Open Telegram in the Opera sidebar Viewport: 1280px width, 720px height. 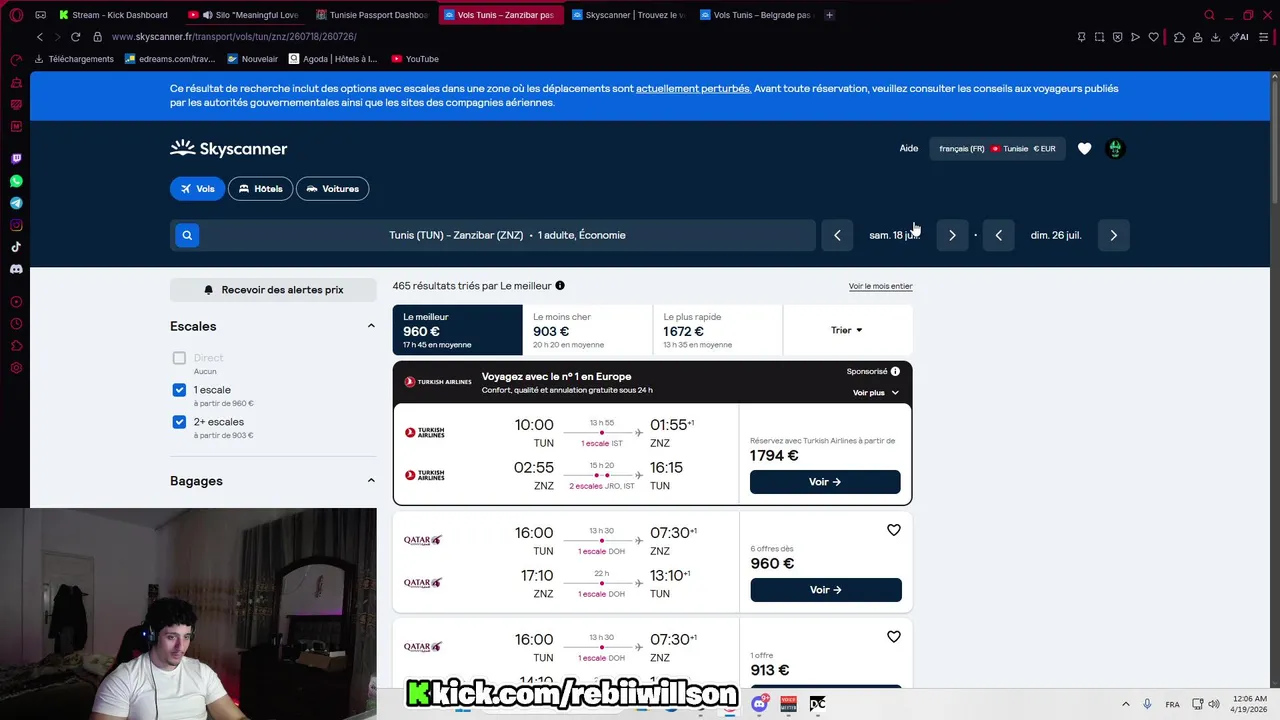(16, 203)
